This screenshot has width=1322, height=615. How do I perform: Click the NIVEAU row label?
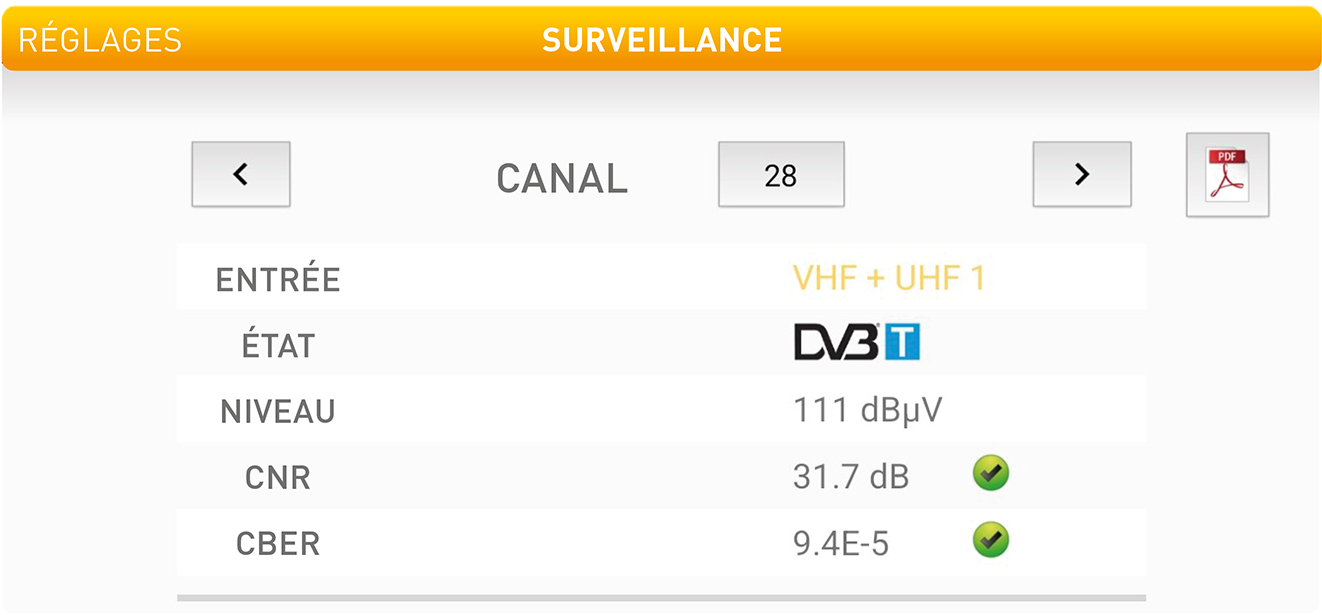pyautogui.click(x=278, y=412)
